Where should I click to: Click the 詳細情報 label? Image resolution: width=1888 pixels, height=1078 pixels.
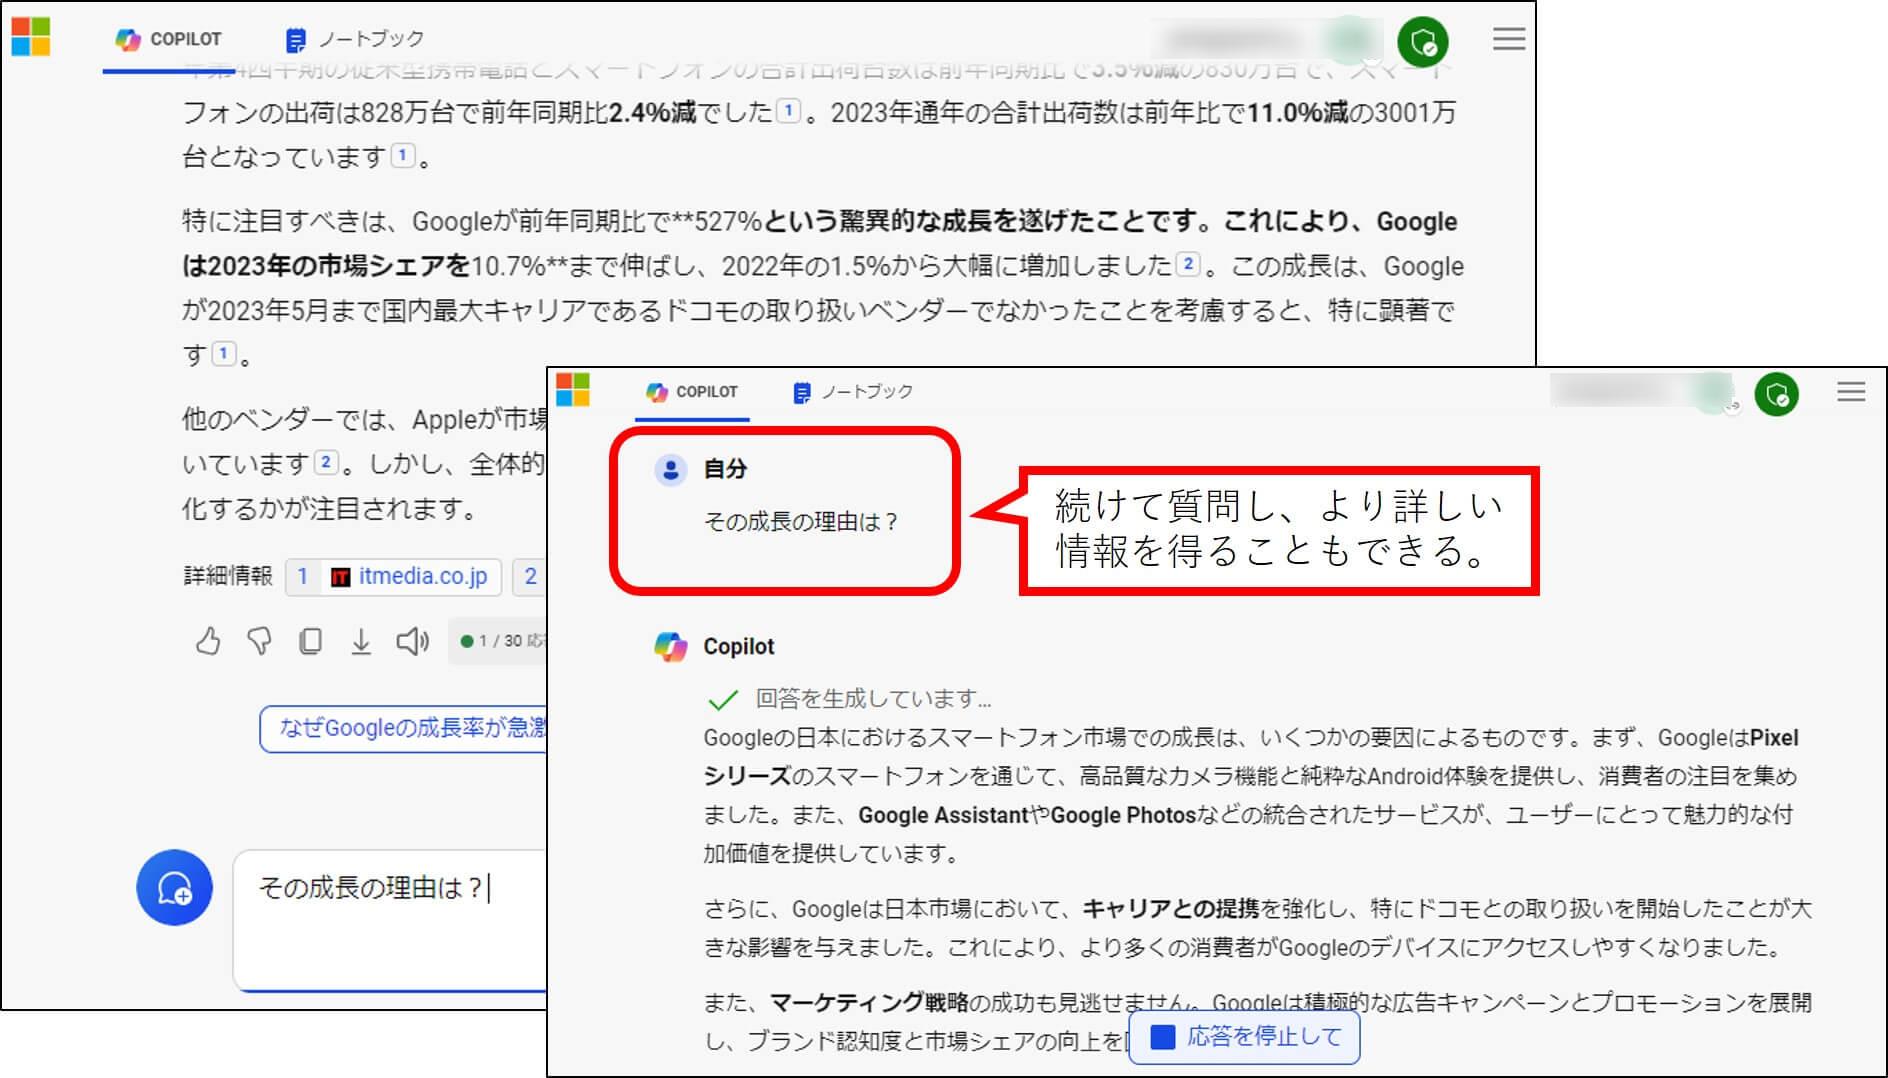pyautogui.click(x=228, y=576)
